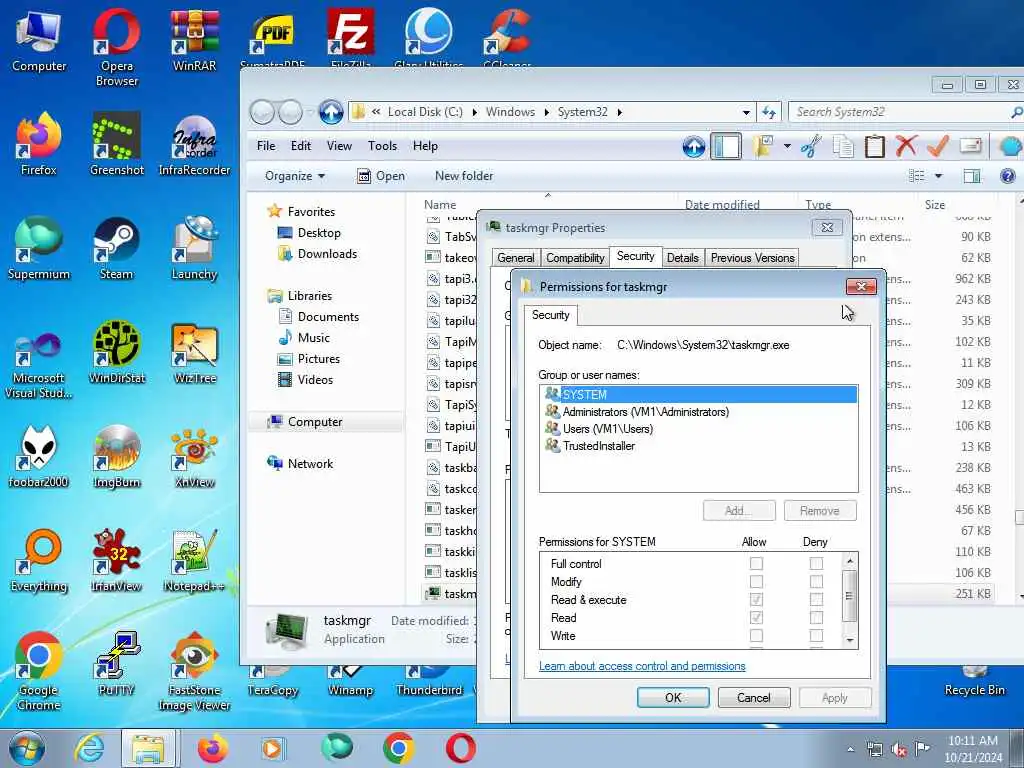
Task: Check Allow for Modify
Action: pyautogui.click(x=756, y=581)
